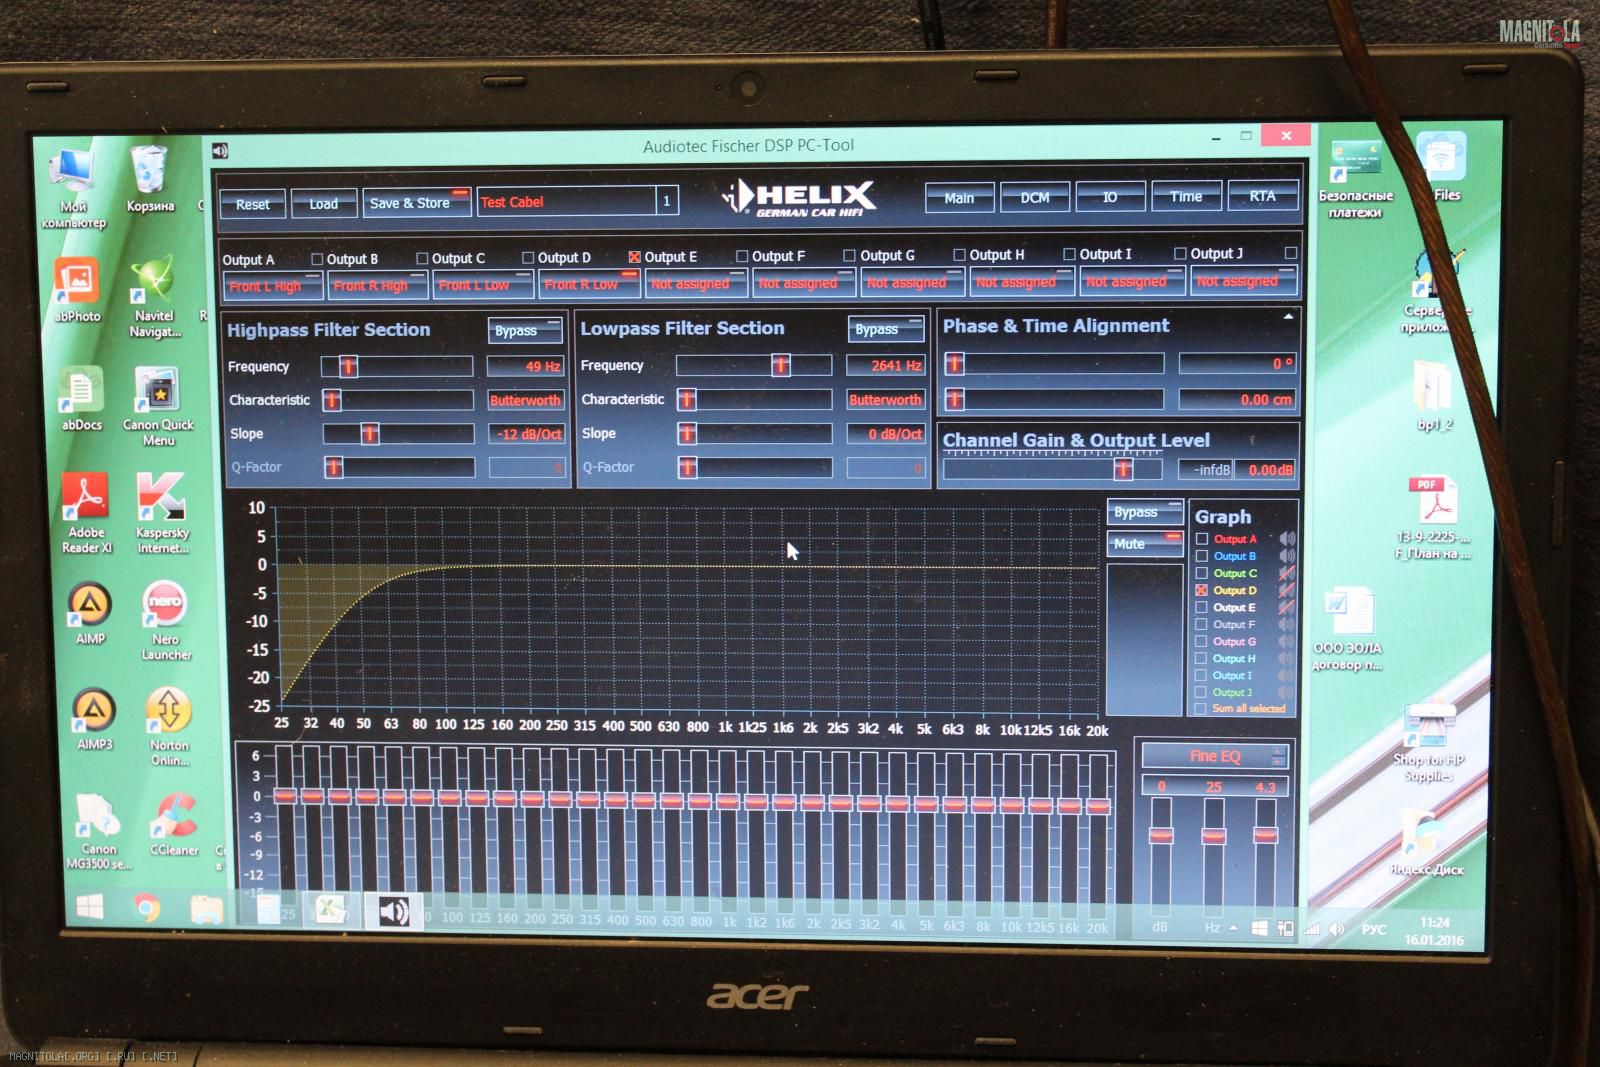
Task: Show hidden system tray icons arrow
Action: 1233,928
